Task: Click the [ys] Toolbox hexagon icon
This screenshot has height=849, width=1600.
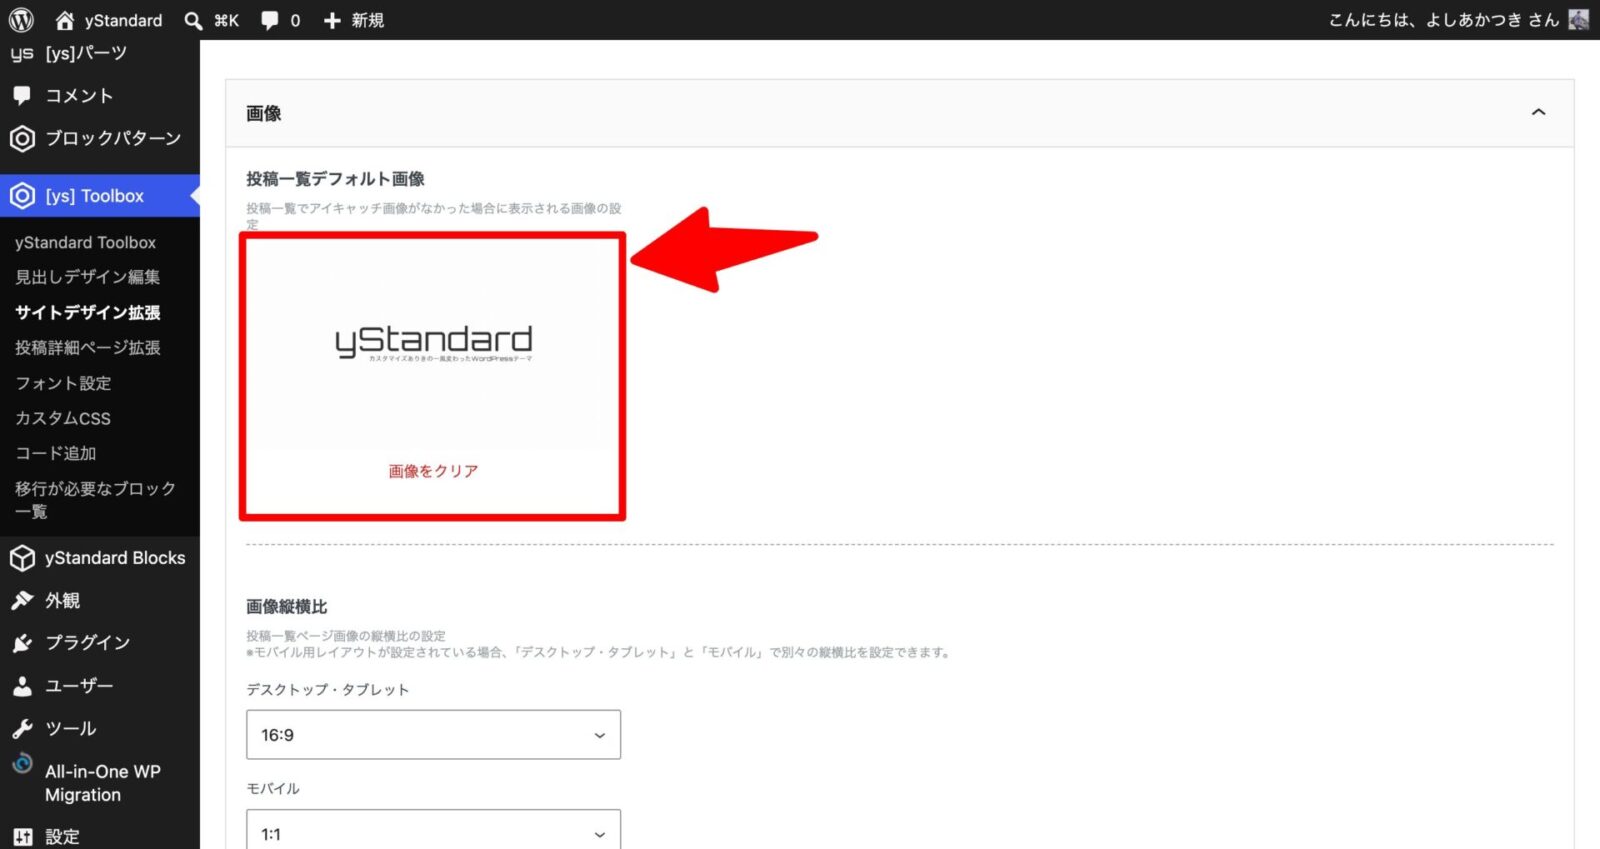Action: click(x=22, y=196)
